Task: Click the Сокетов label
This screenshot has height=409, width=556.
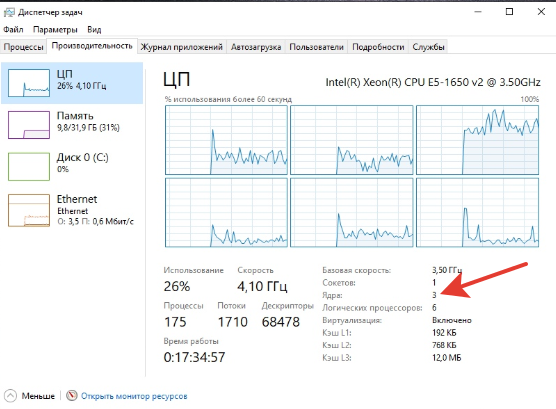Action: (339, 283)
